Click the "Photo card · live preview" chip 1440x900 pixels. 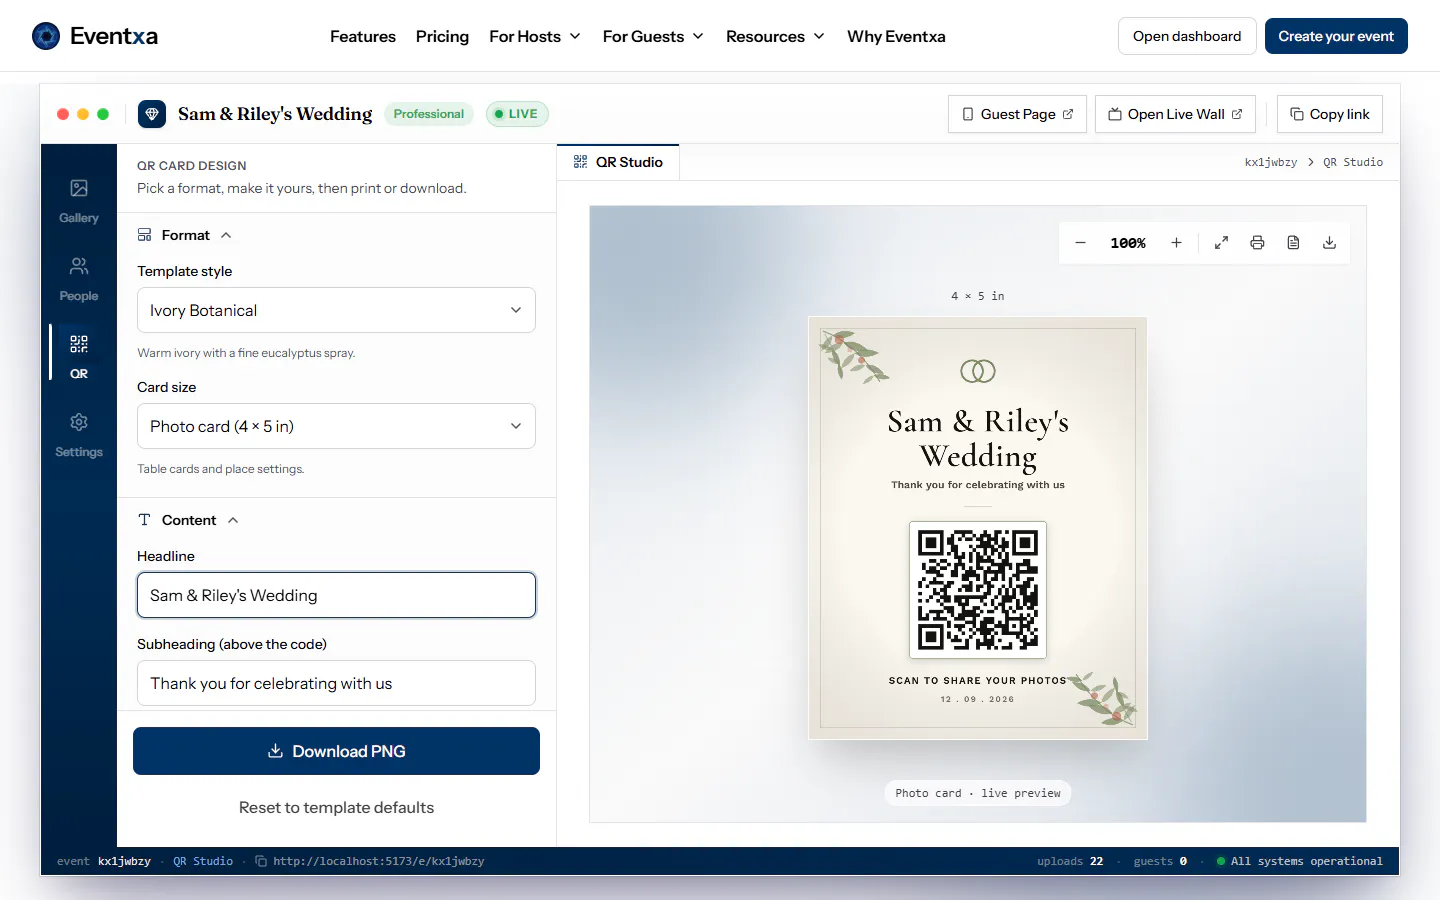pos(978,793)
